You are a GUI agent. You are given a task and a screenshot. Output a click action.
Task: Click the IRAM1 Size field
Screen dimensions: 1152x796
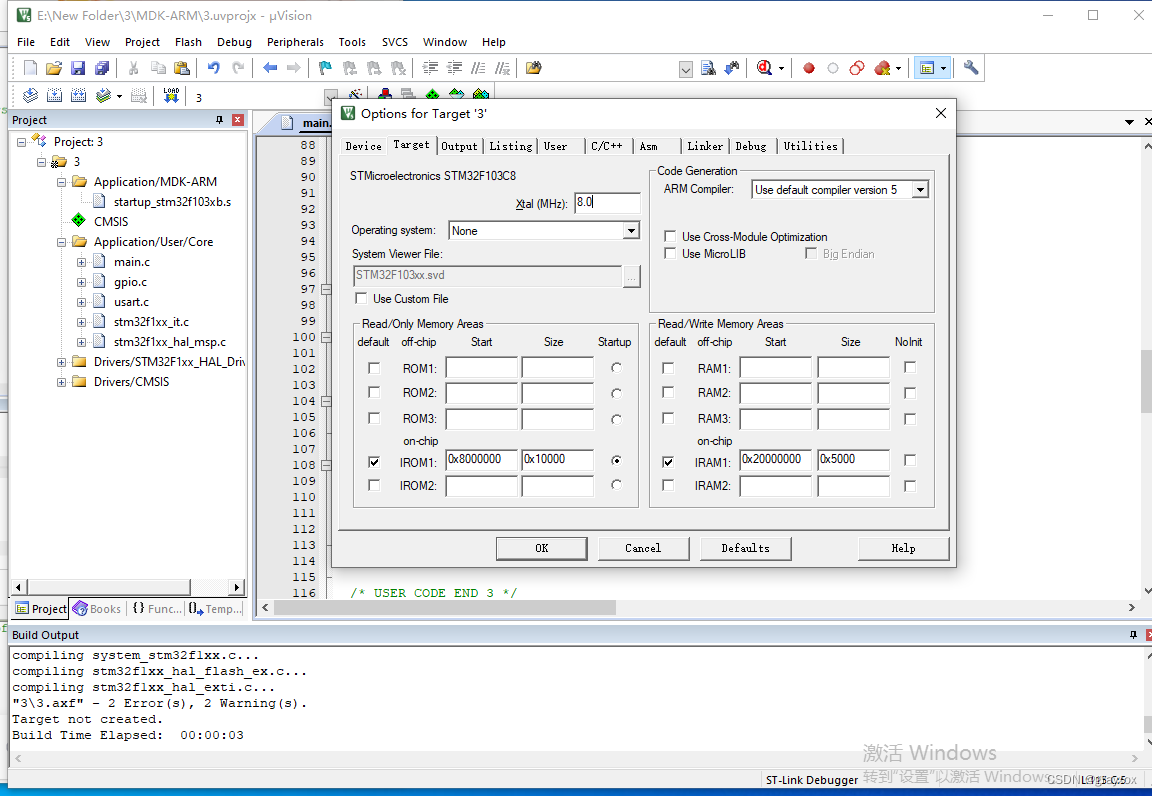point(853,460)
